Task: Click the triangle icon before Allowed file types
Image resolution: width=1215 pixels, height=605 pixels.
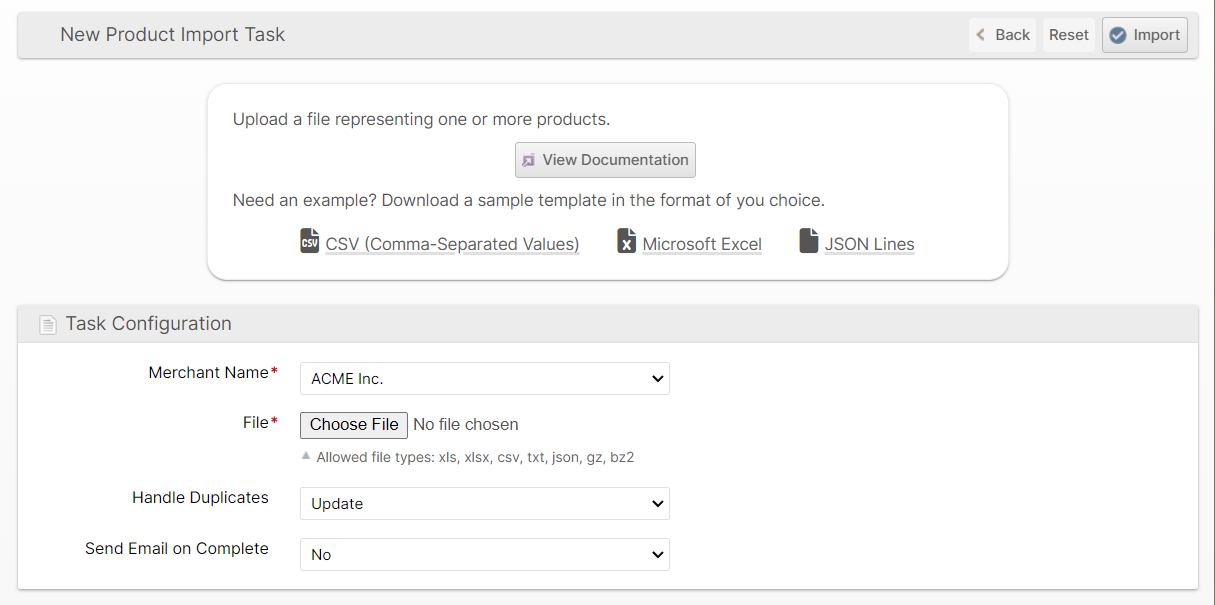Action: (x=306, y=456)
